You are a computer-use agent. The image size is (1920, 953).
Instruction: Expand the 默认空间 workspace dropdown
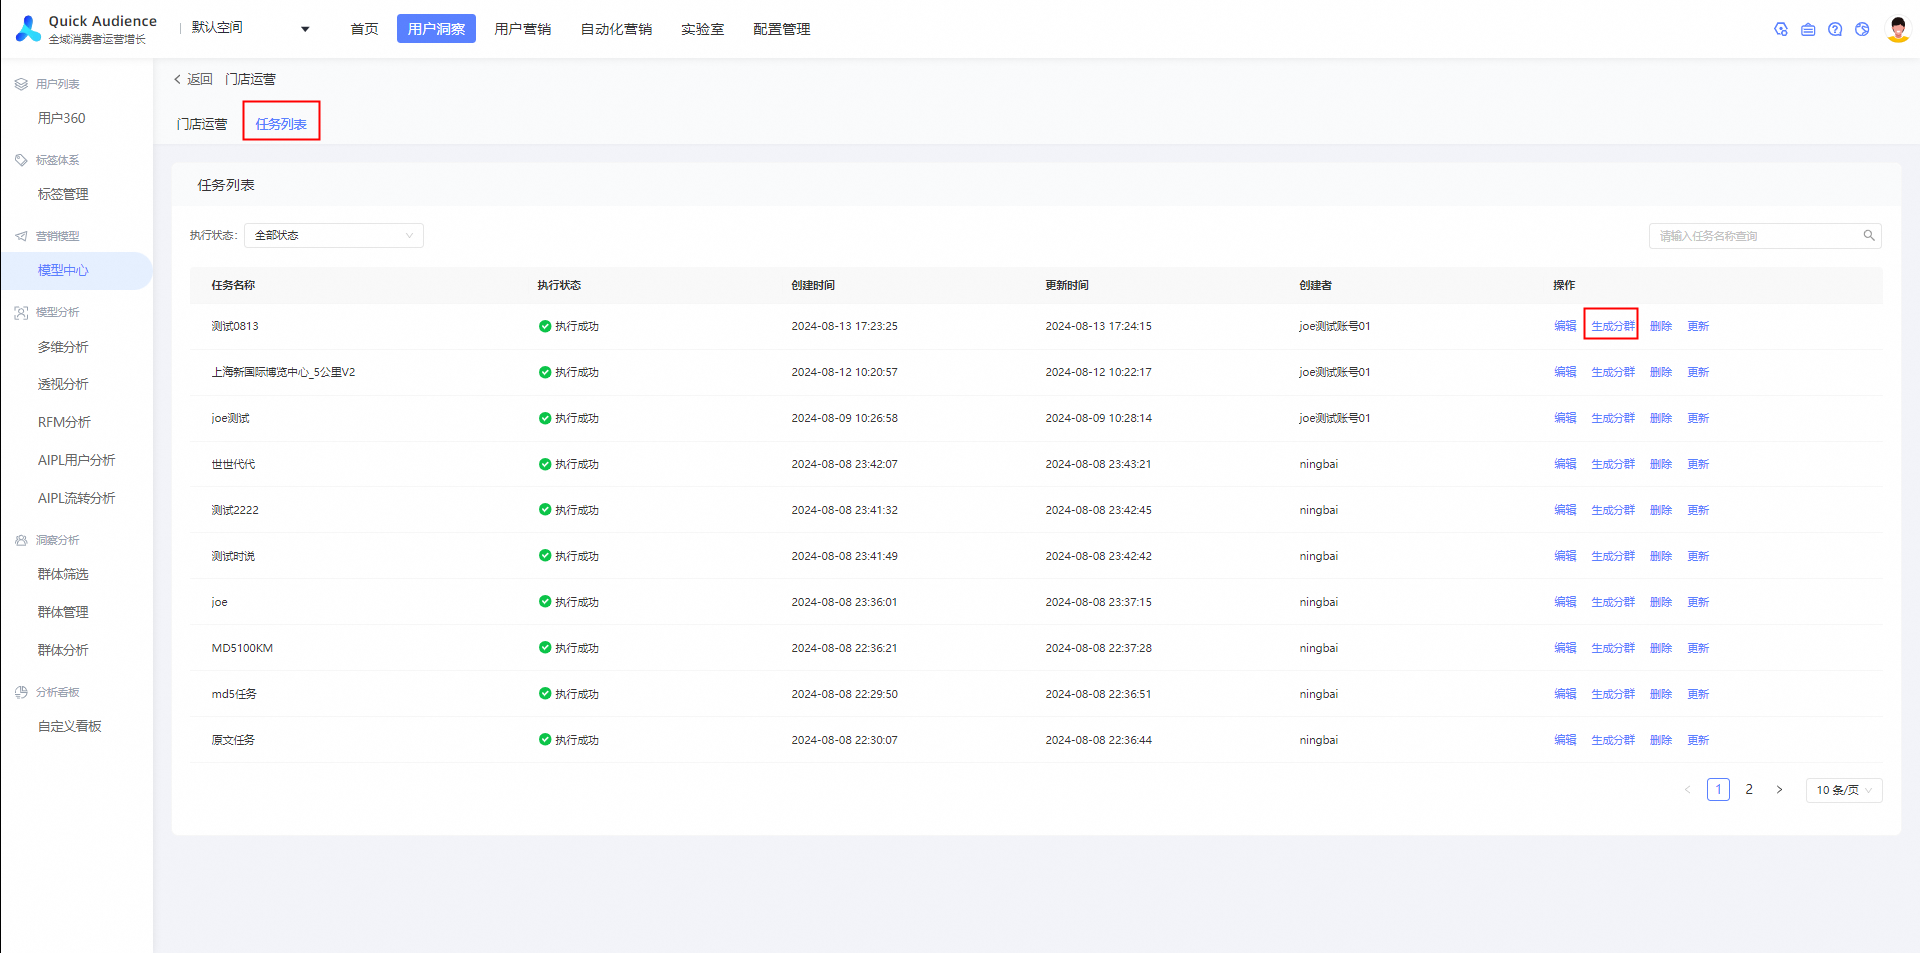point(251,28)
